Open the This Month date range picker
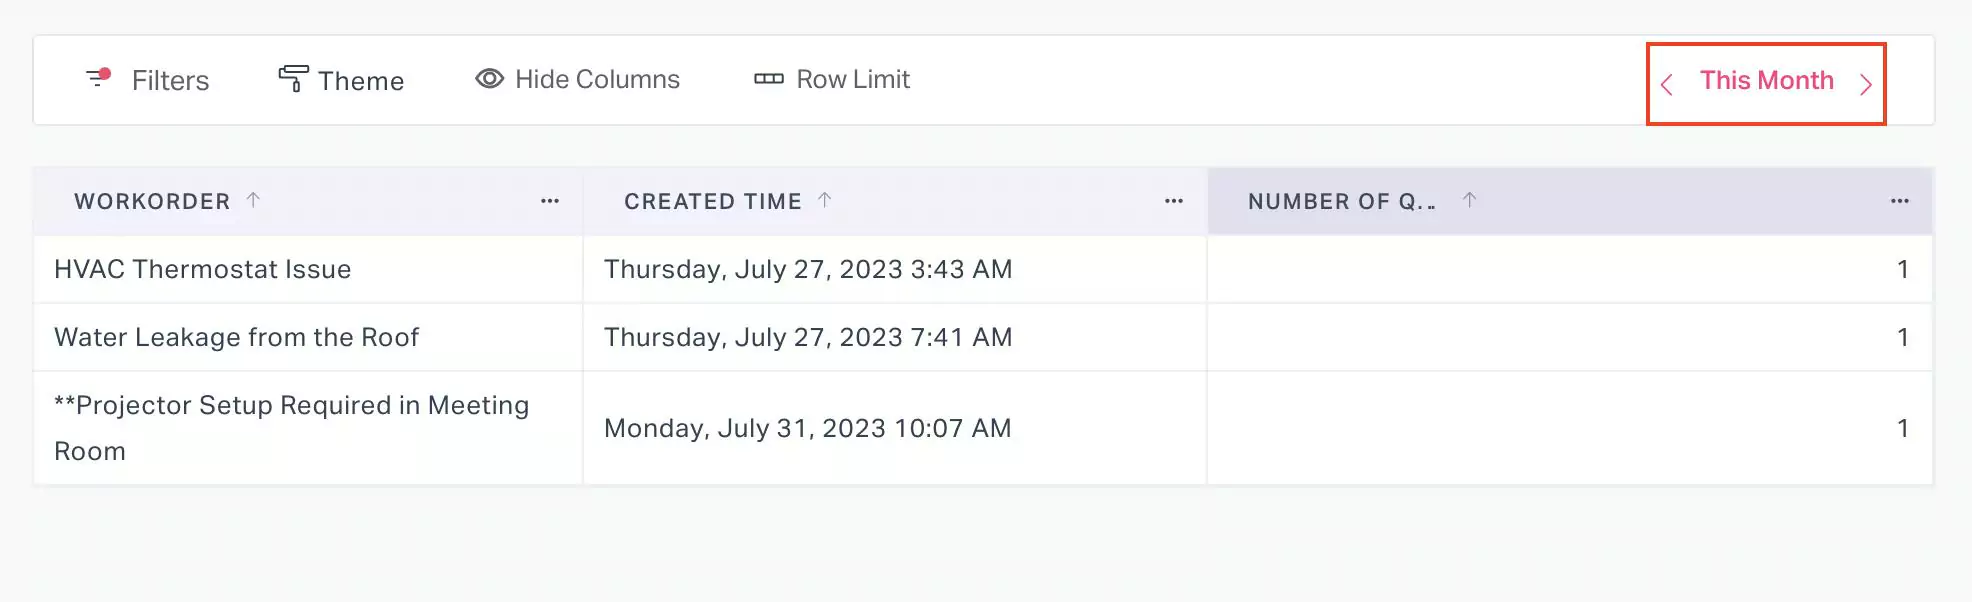 point(1766,81)
